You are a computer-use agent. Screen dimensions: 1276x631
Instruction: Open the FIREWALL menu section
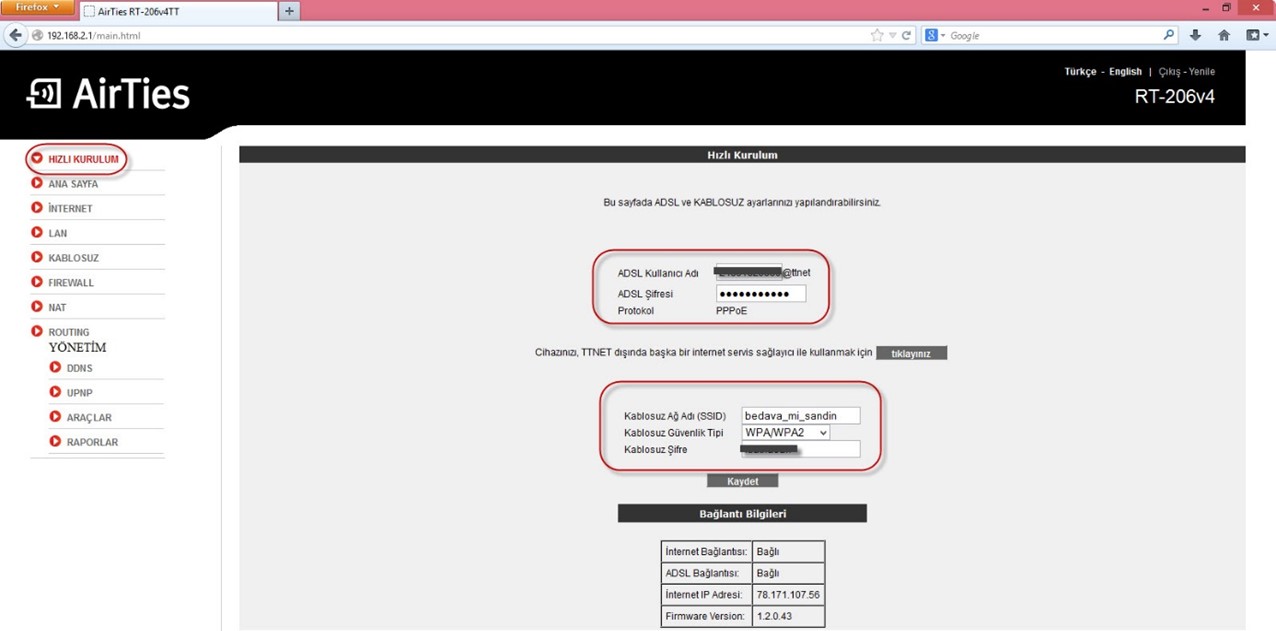pos(71,283)
